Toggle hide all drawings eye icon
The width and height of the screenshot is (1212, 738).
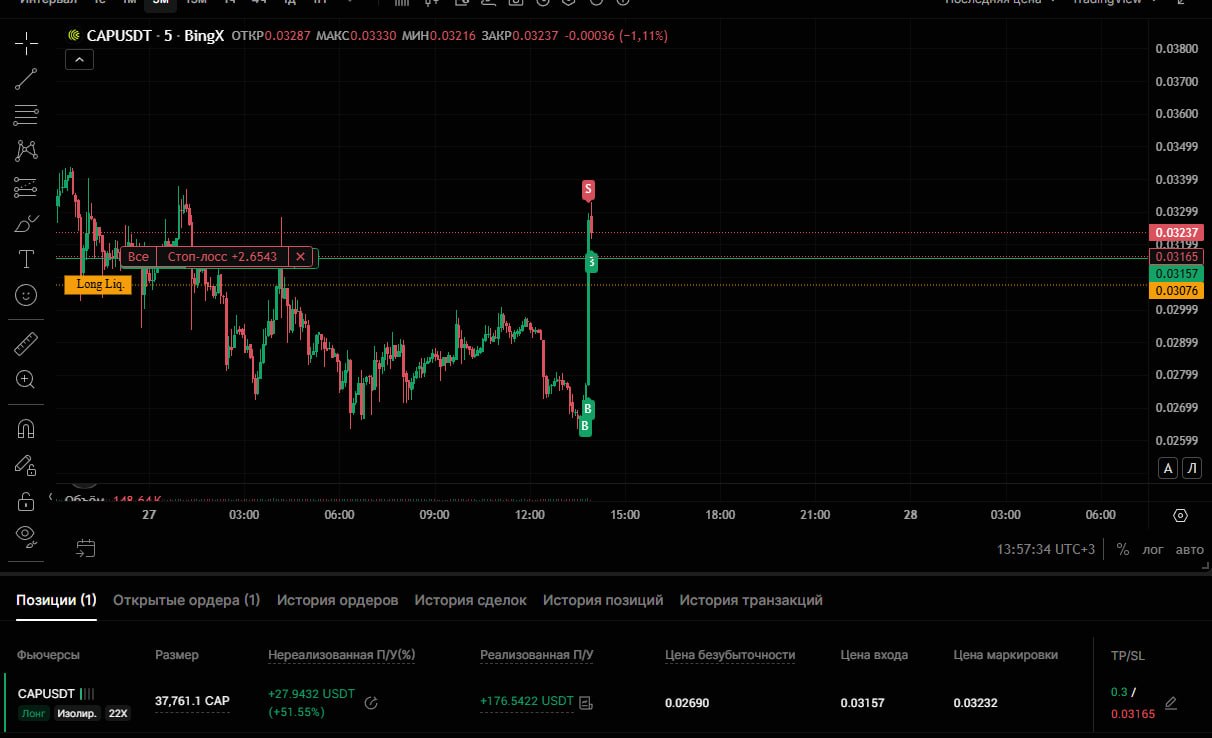point(26,536)
